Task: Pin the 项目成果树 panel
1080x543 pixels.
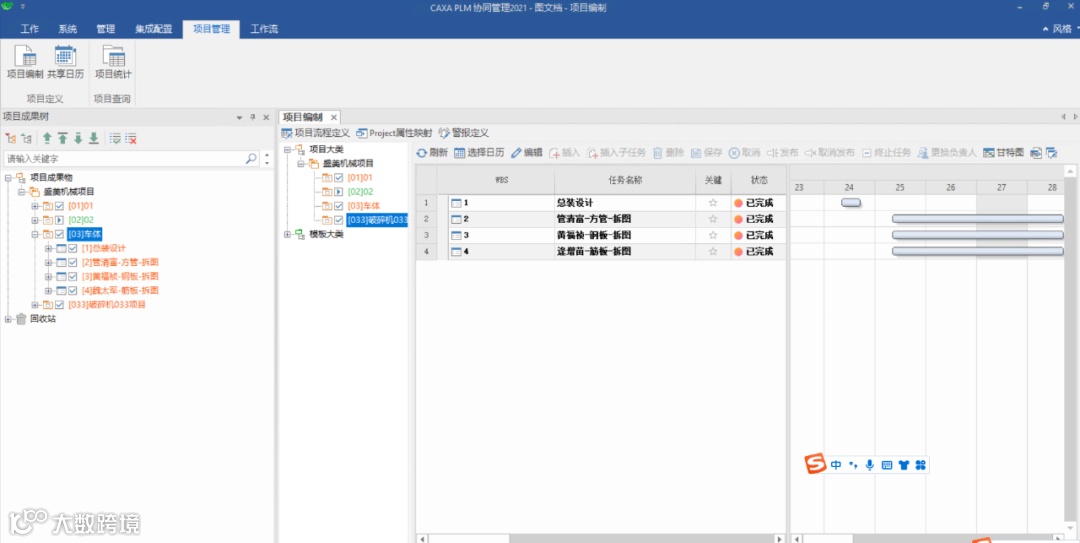Action: (x=253, y=117)
